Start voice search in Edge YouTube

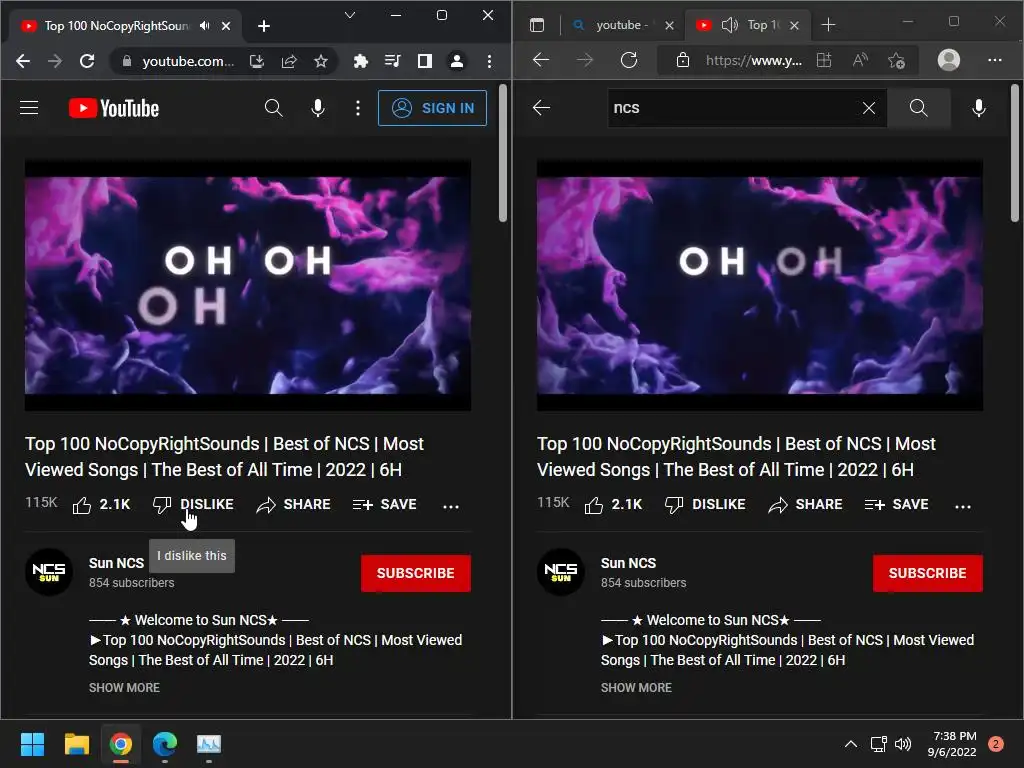[x=978, y=108]
